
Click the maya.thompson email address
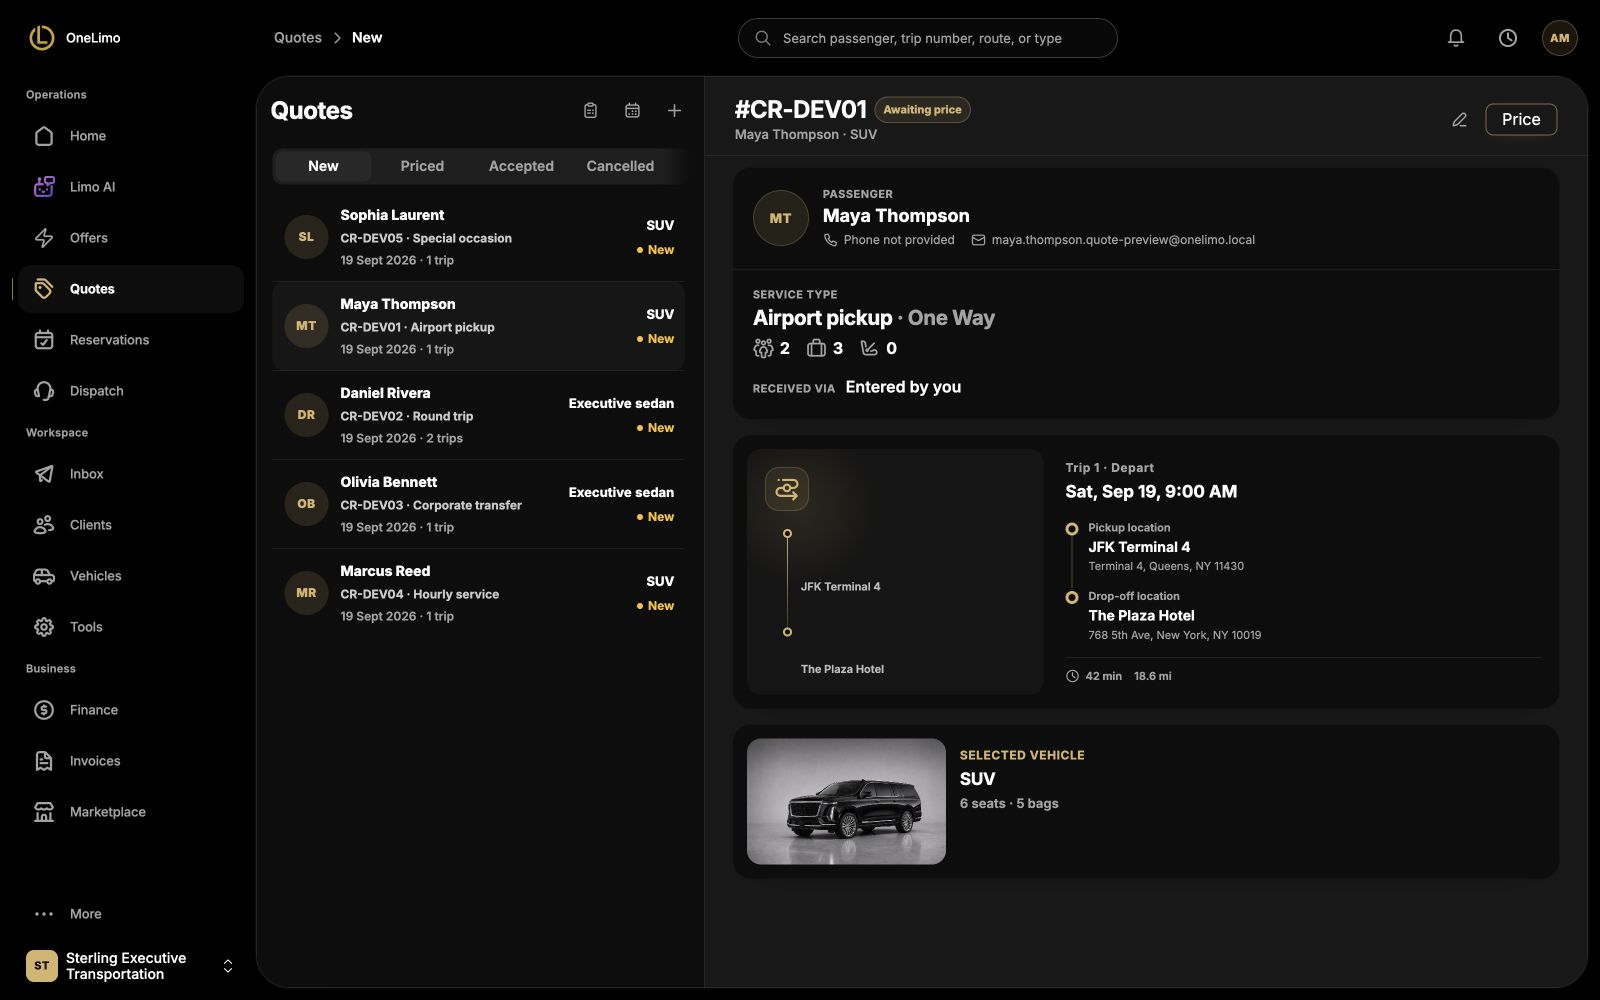(x=1123, y=240)
